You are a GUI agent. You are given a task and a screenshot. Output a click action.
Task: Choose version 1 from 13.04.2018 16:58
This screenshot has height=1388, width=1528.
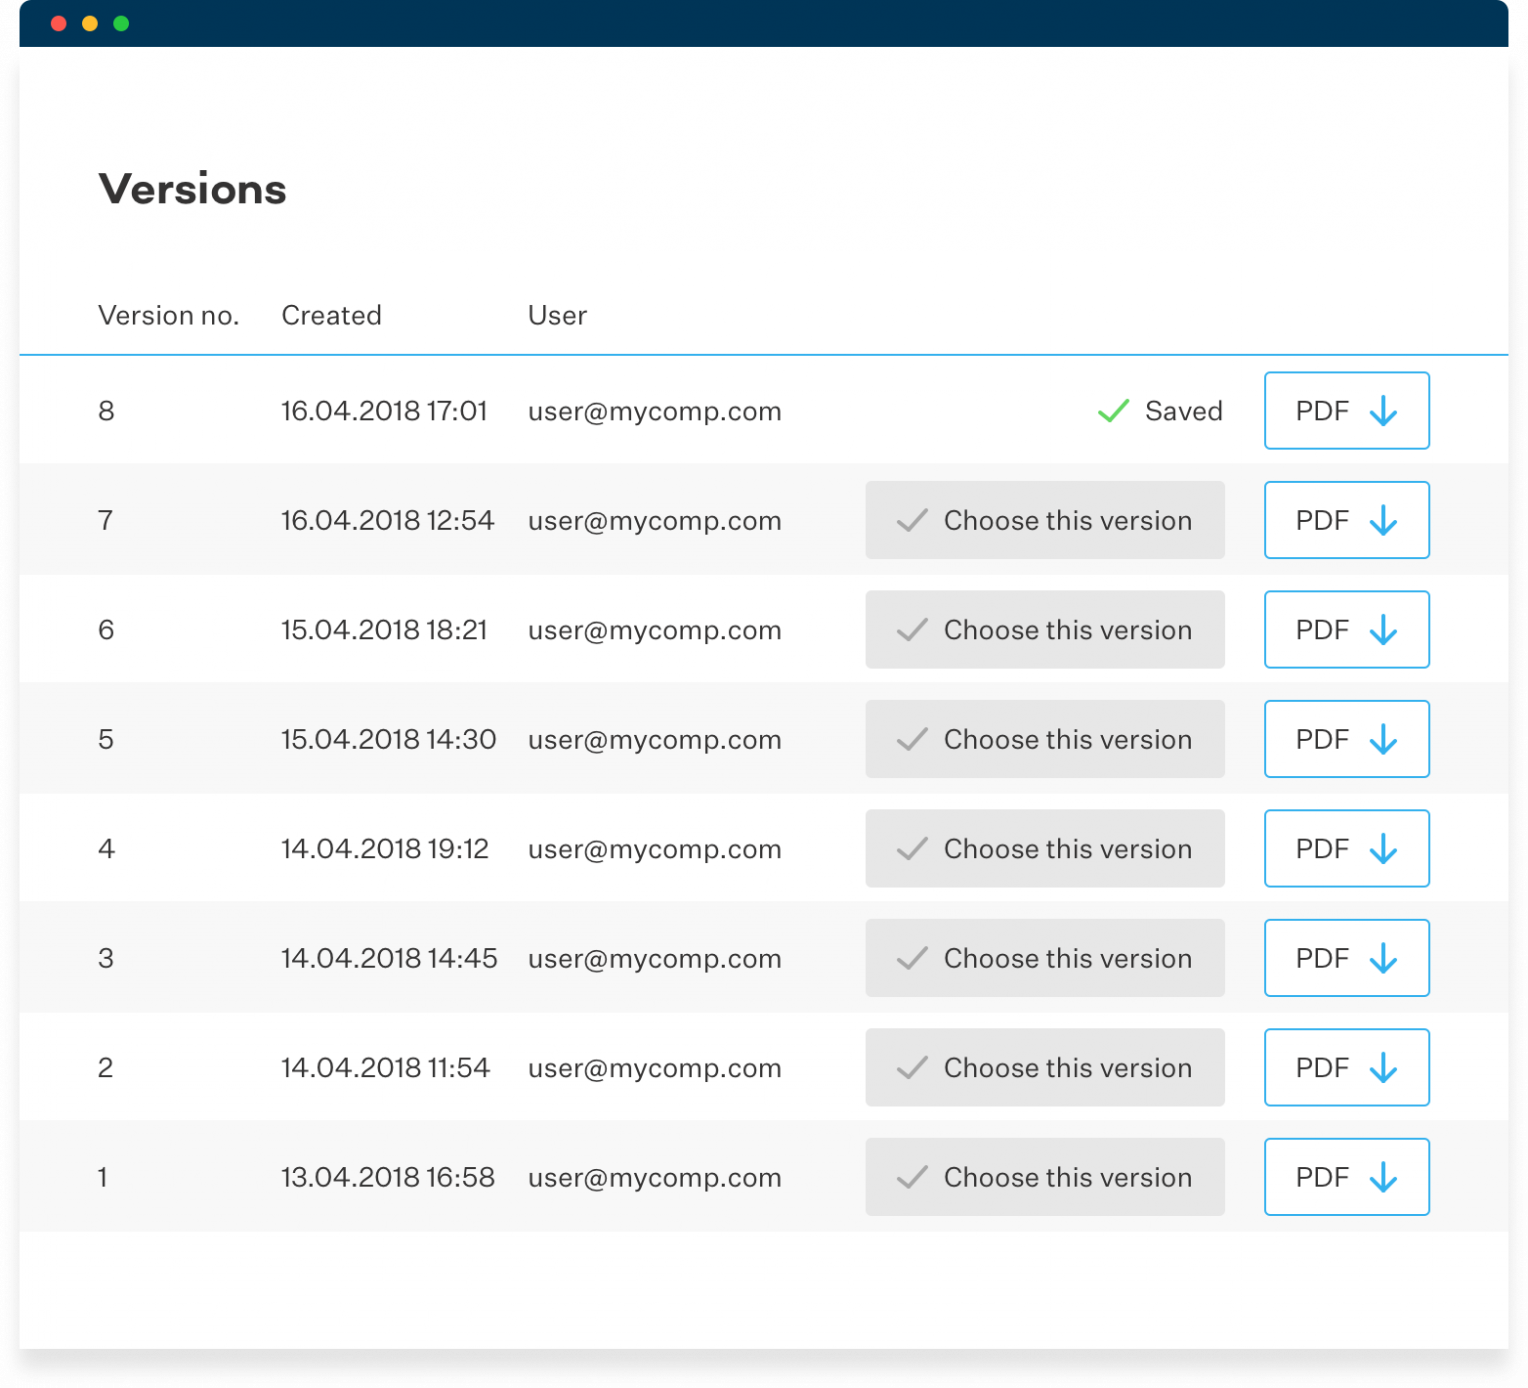pyautogui.click(x=1044, y=1177)
